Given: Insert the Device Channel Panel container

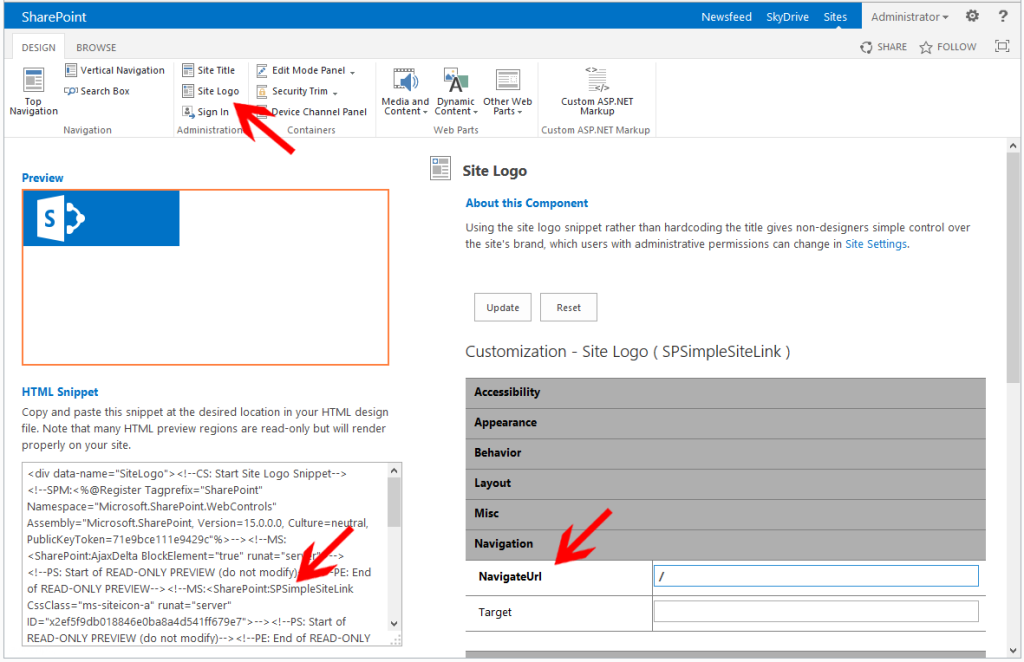Looking at the screenshot, I should coord(311,112).
